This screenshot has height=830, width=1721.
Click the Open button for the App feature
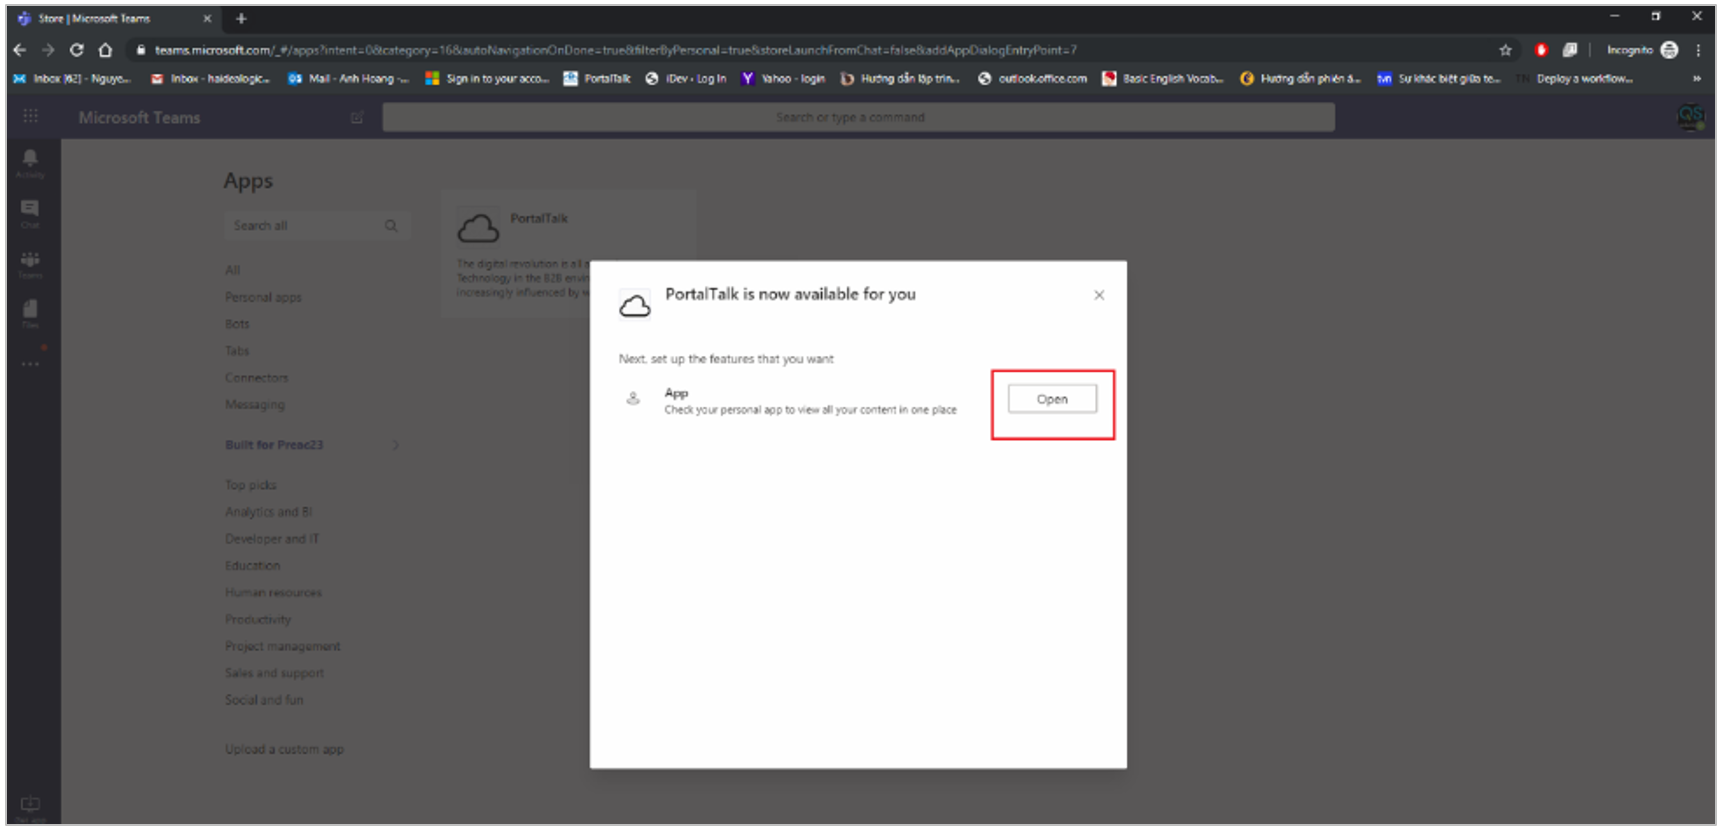[1052, 399]
